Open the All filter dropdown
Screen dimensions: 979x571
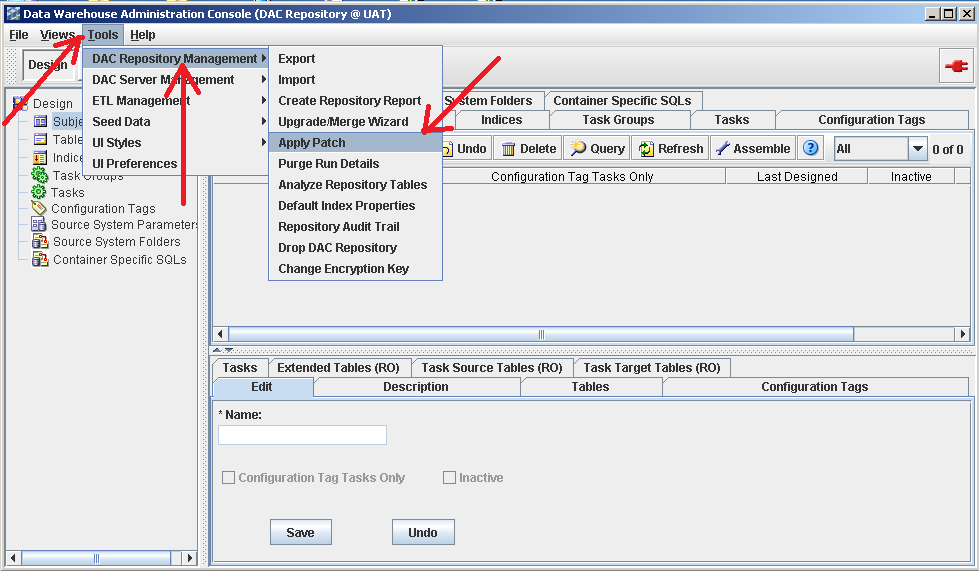(917, 149)
